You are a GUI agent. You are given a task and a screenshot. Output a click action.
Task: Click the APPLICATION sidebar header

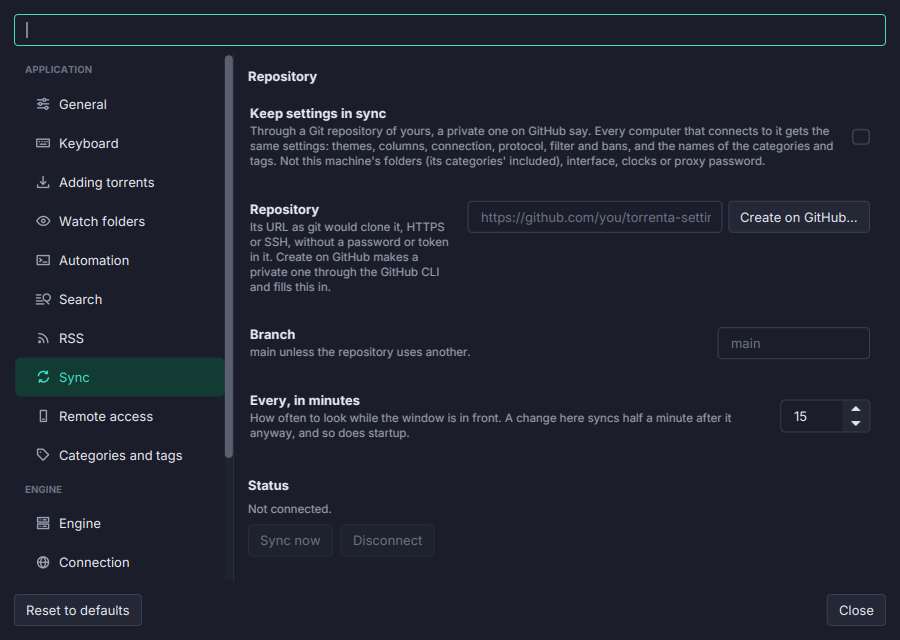pos(59,69)
